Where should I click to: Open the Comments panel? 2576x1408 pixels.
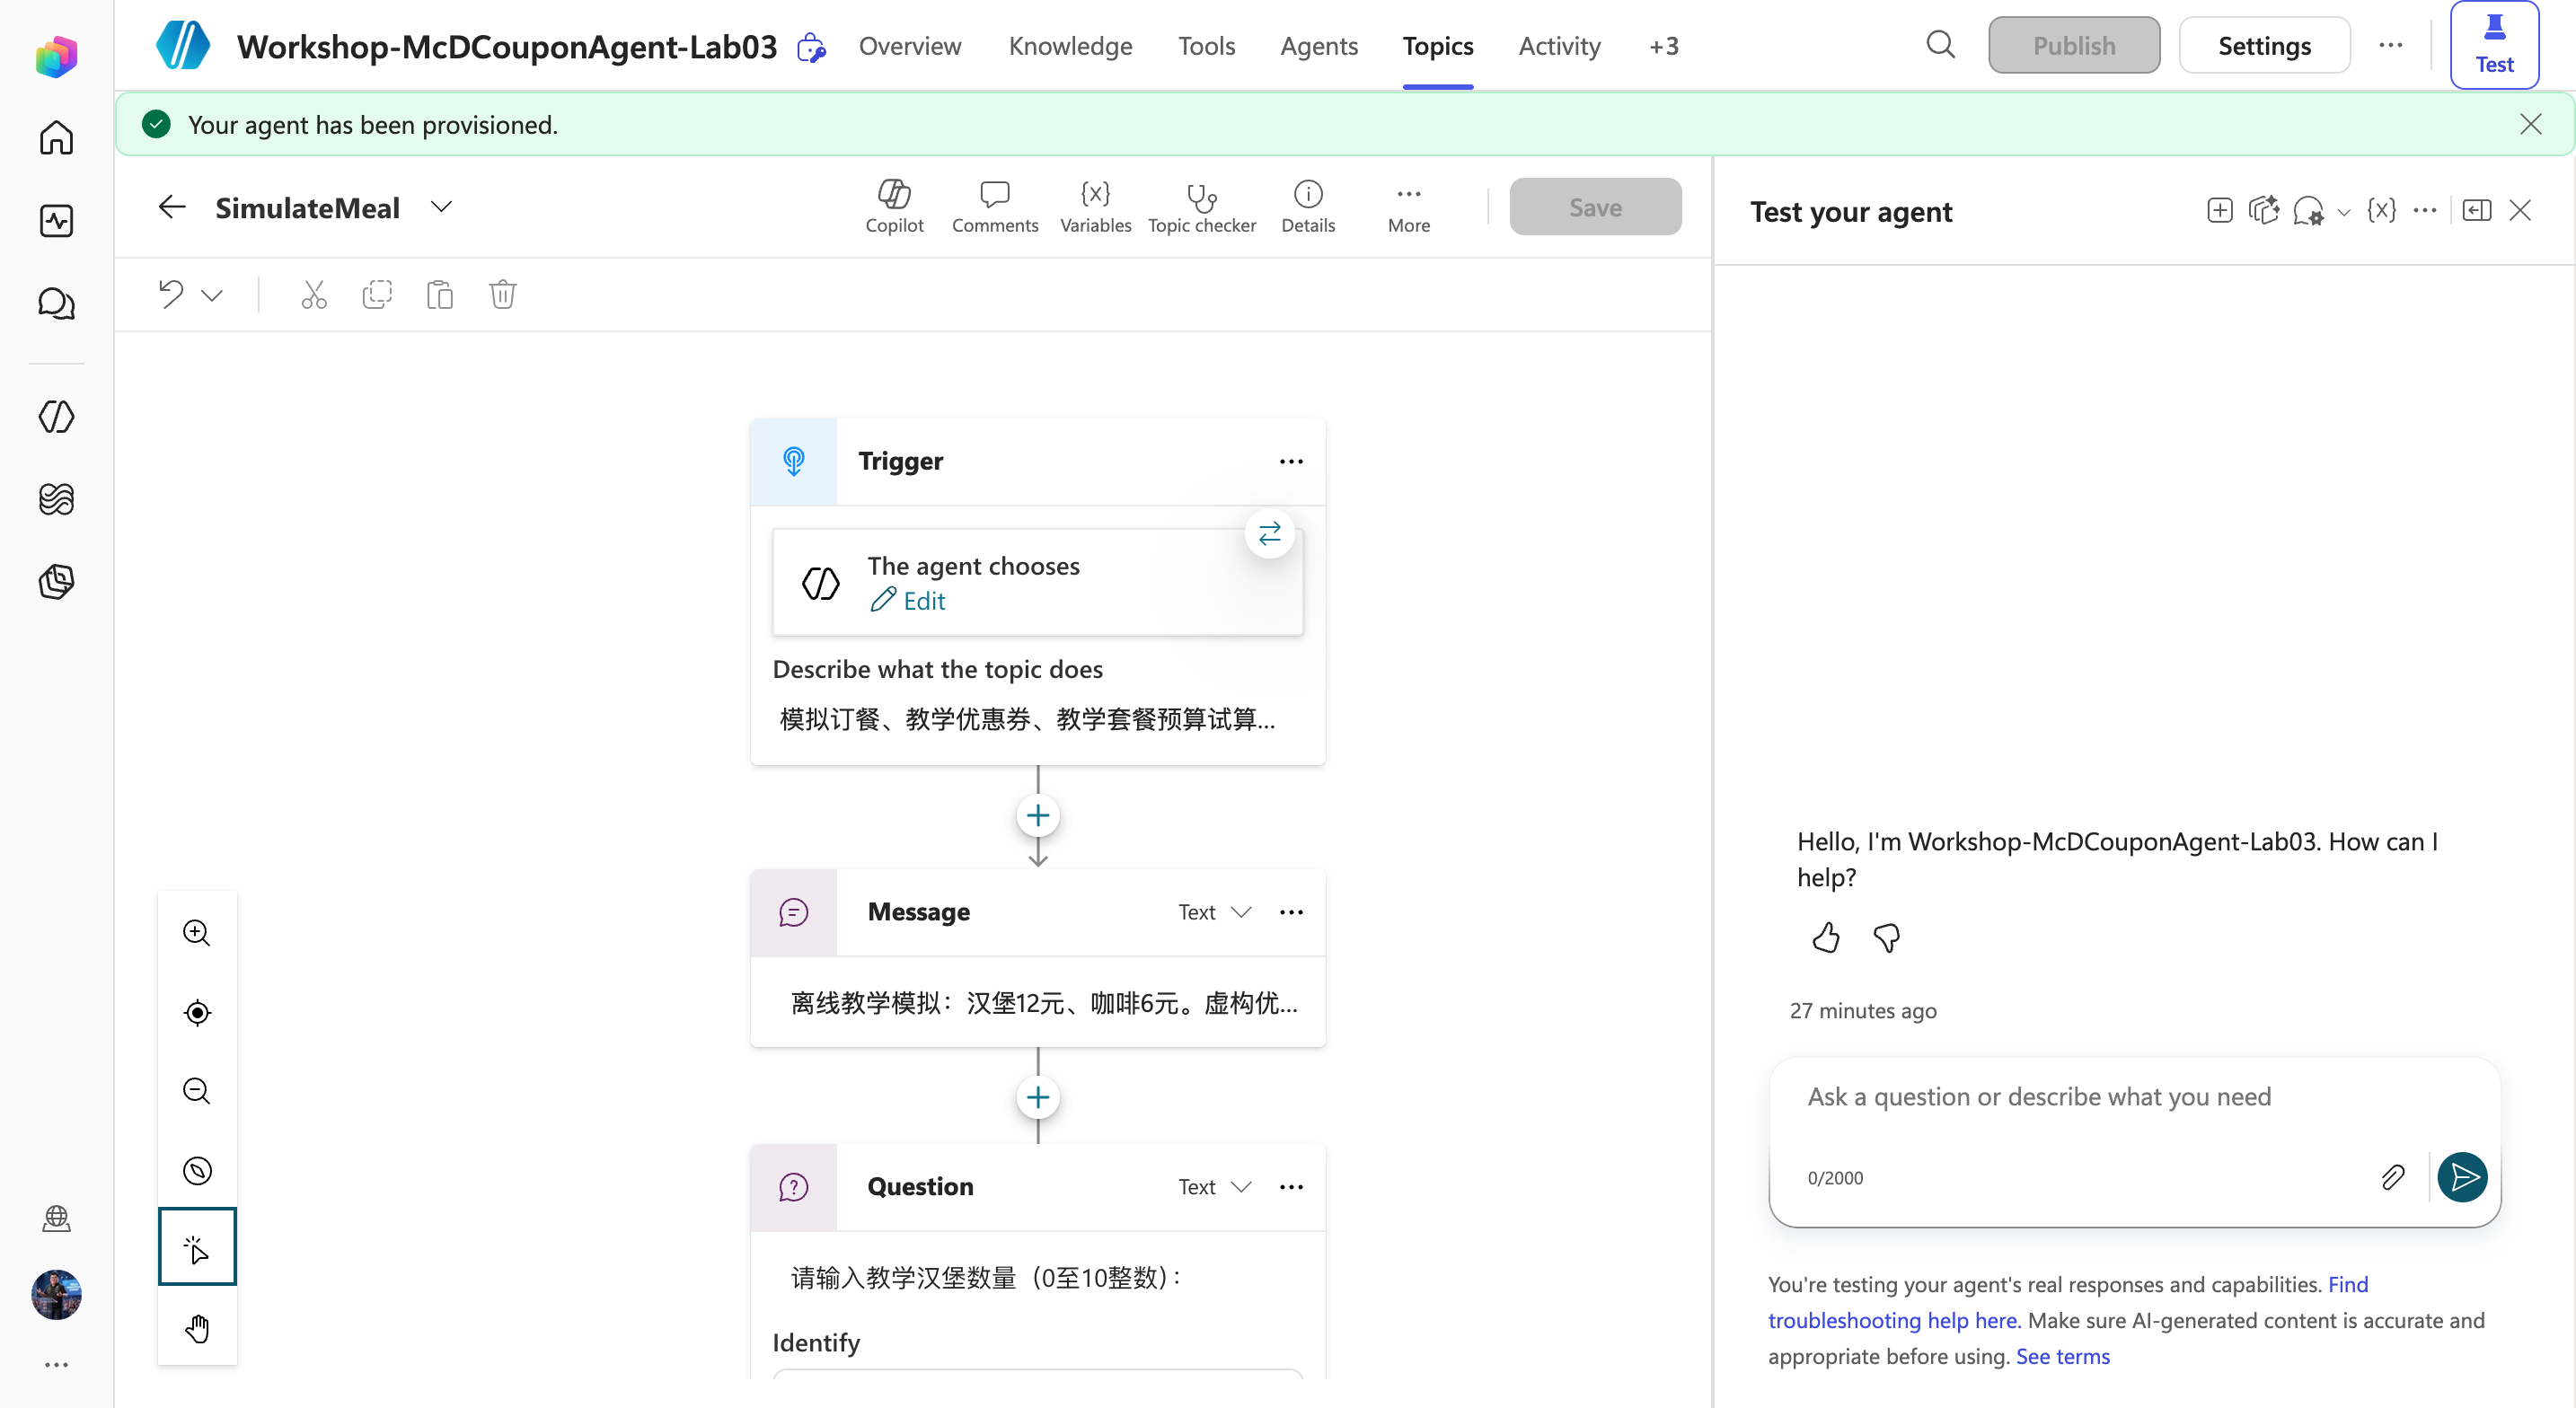point(994,207)
